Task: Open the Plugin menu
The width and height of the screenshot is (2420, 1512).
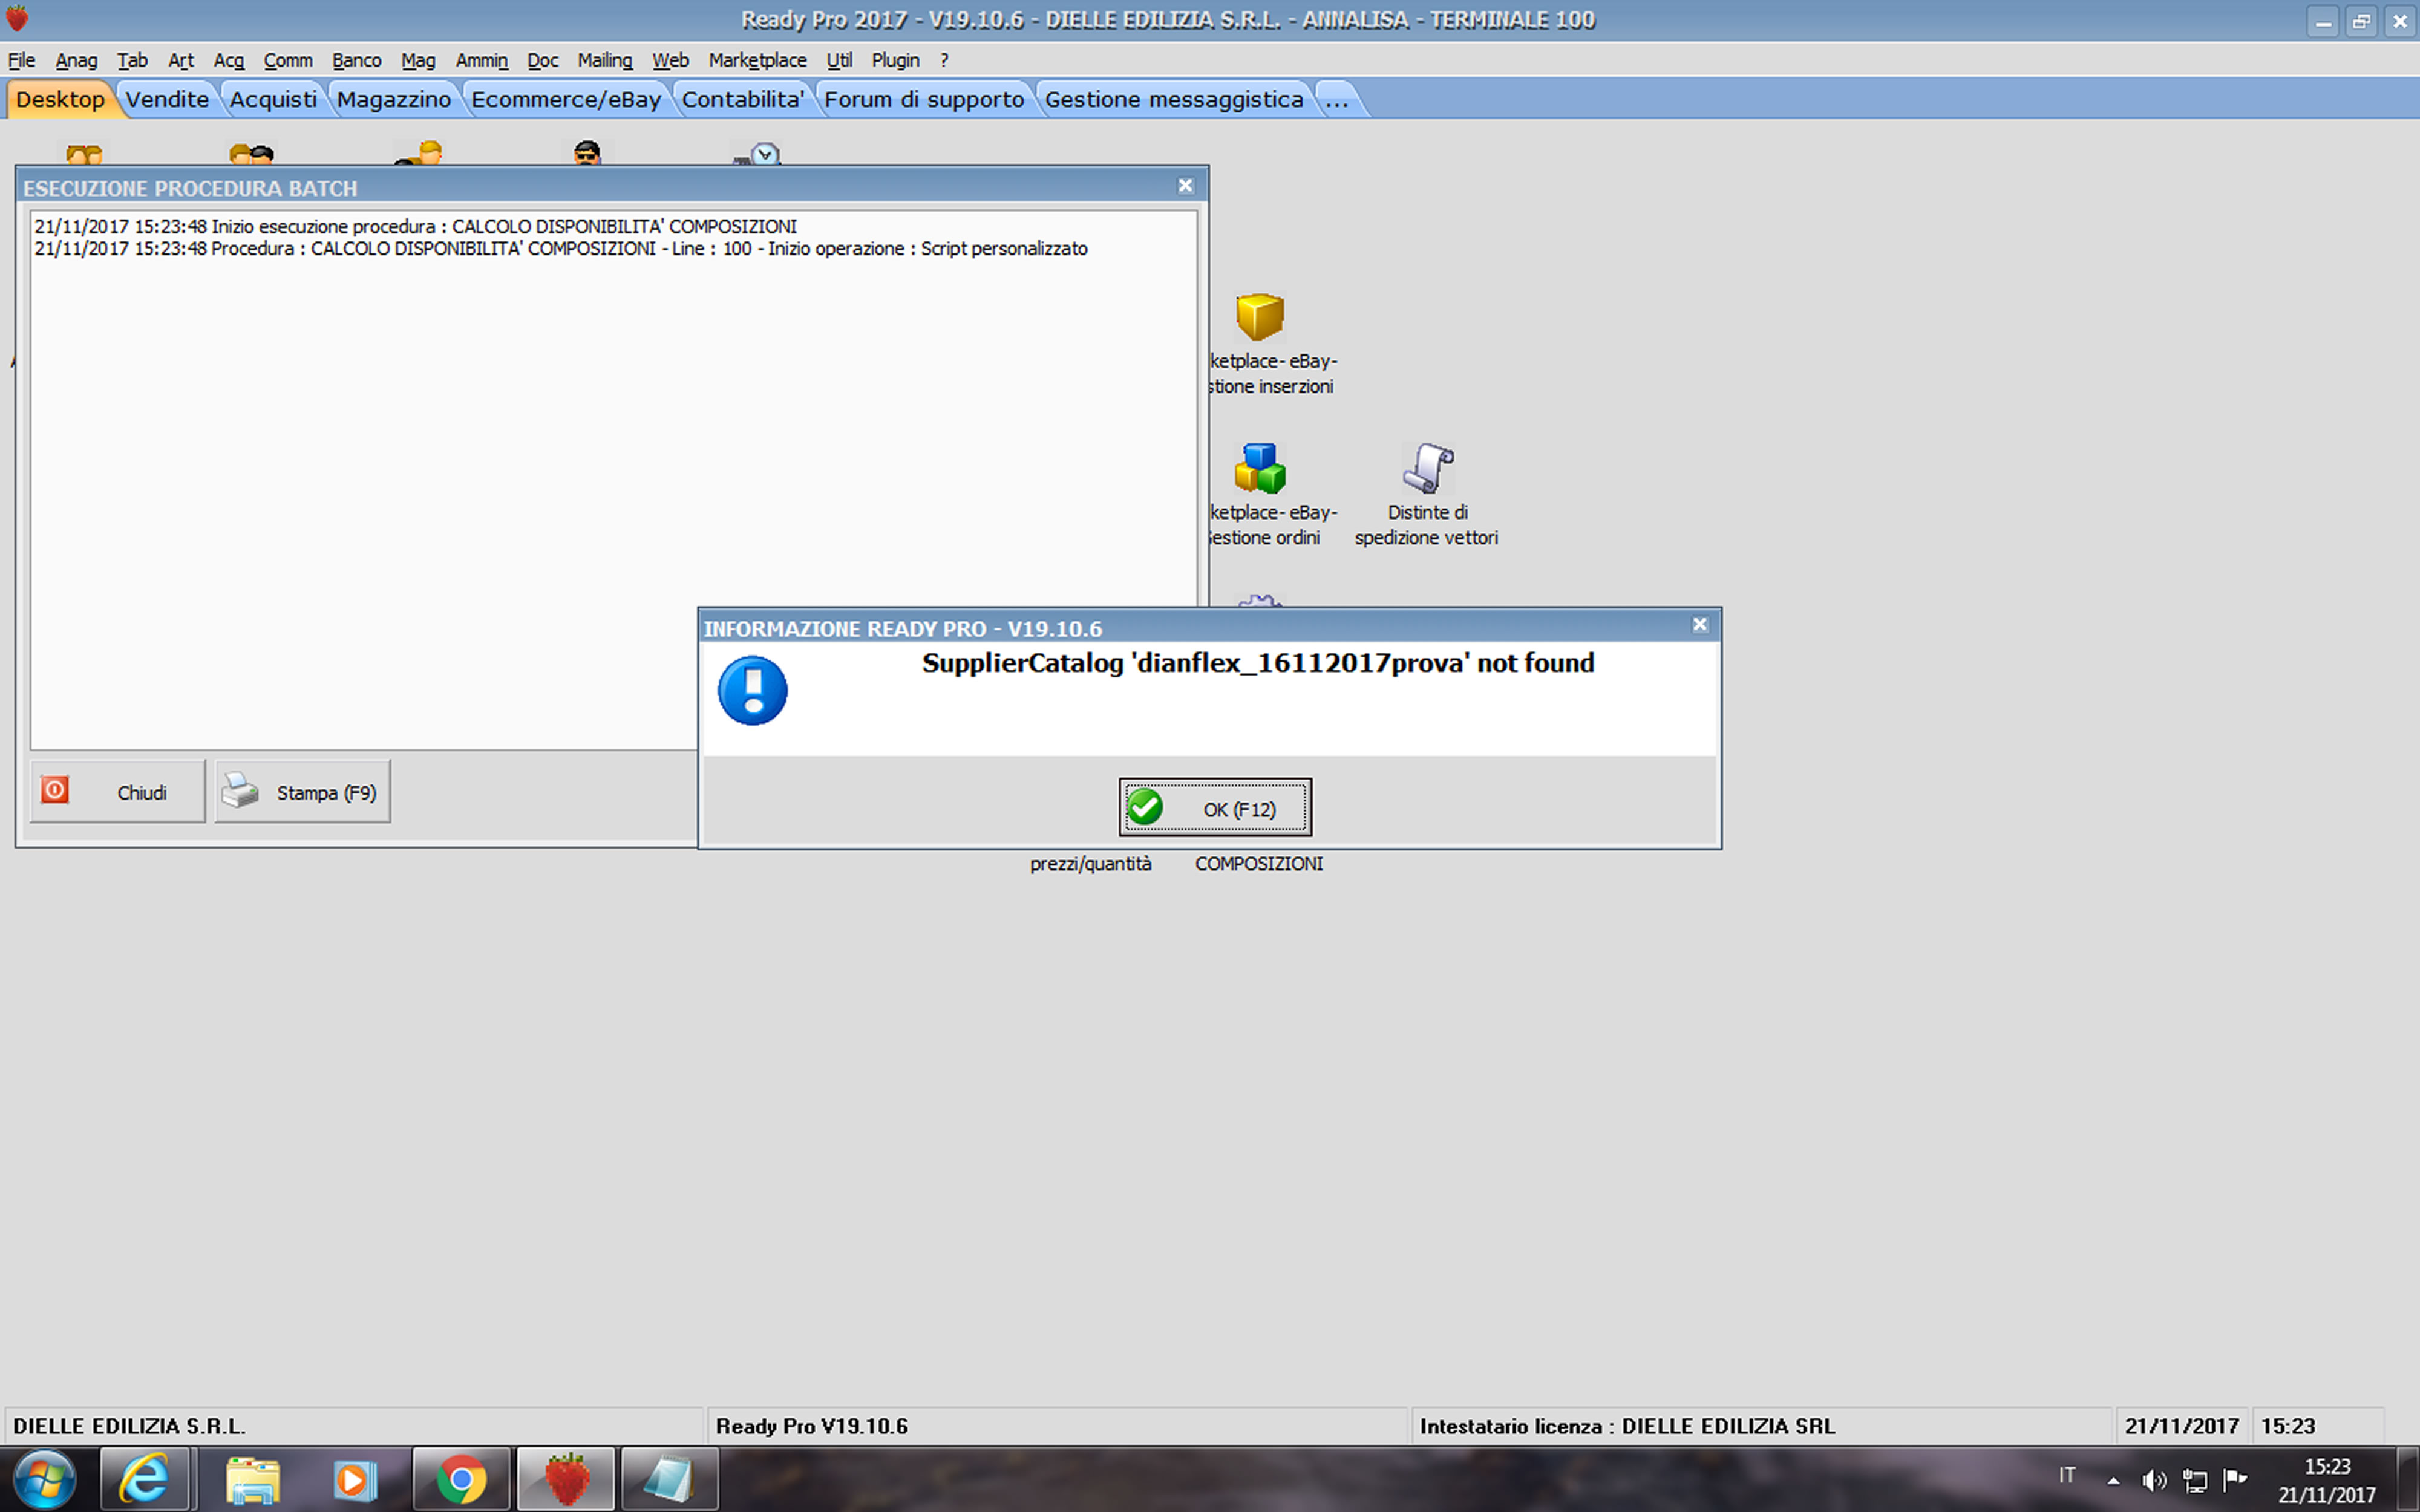Action: pos(895,60)
